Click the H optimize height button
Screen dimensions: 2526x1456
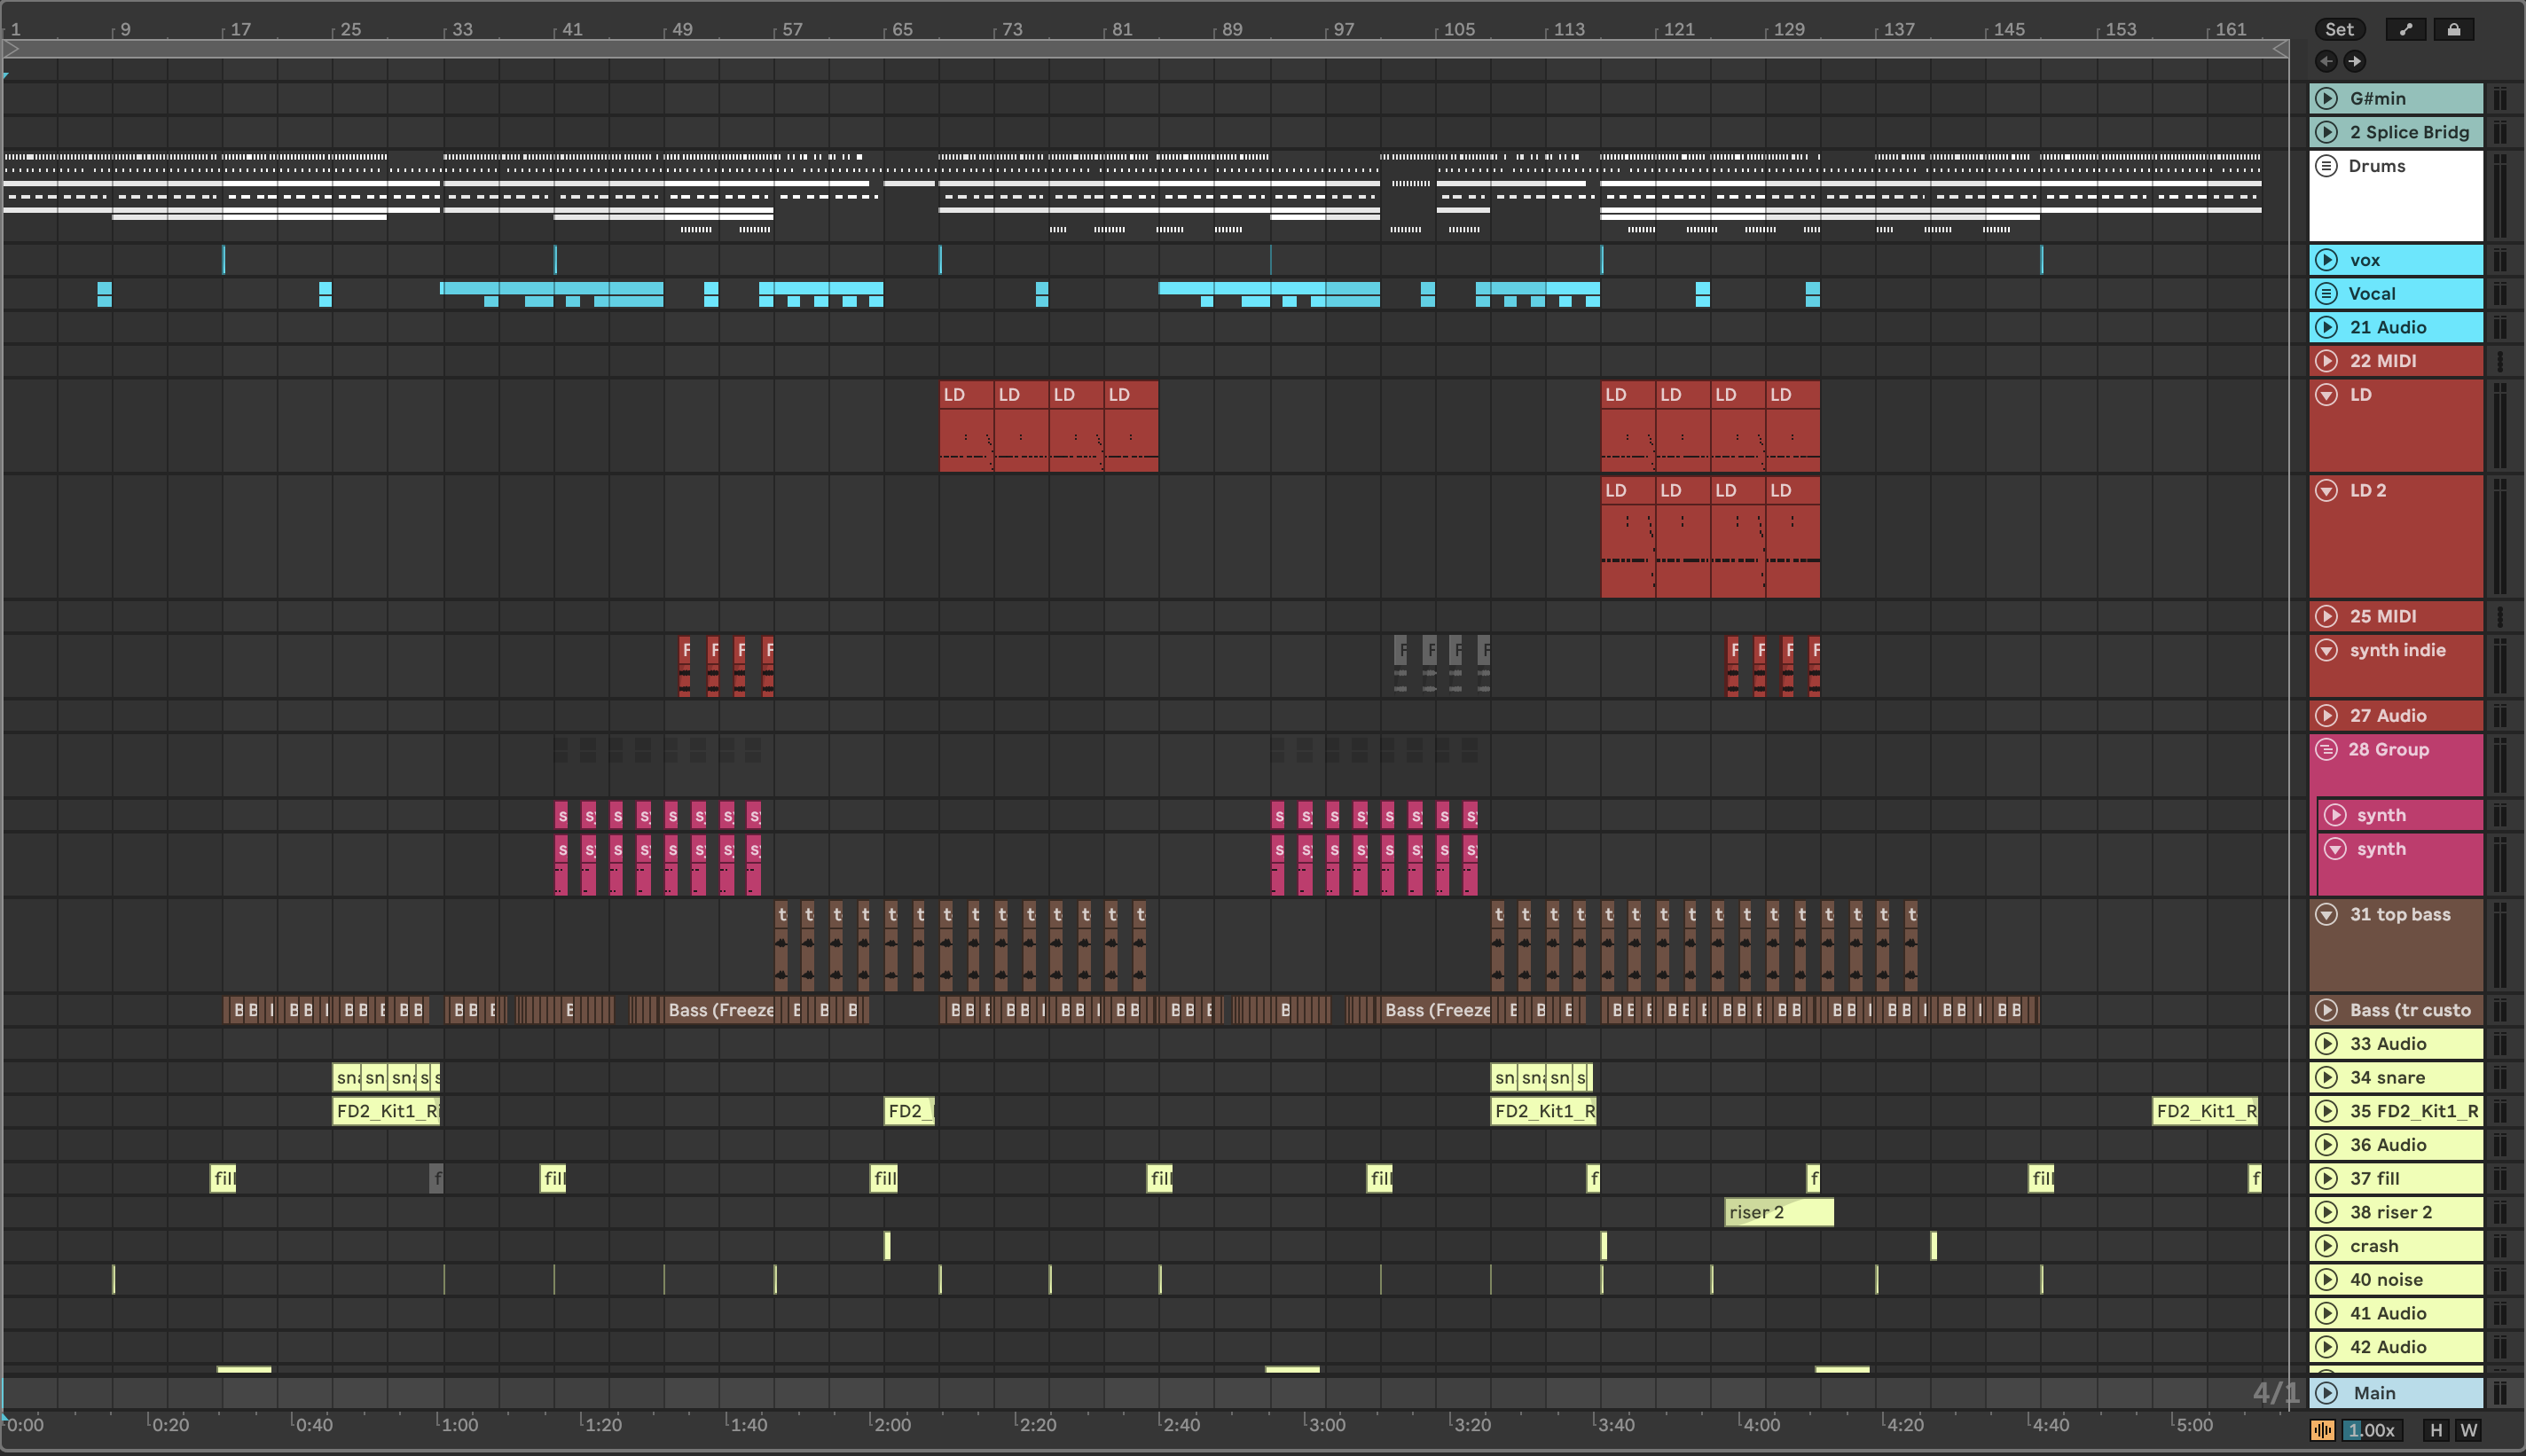[x=2436, y=1430]
